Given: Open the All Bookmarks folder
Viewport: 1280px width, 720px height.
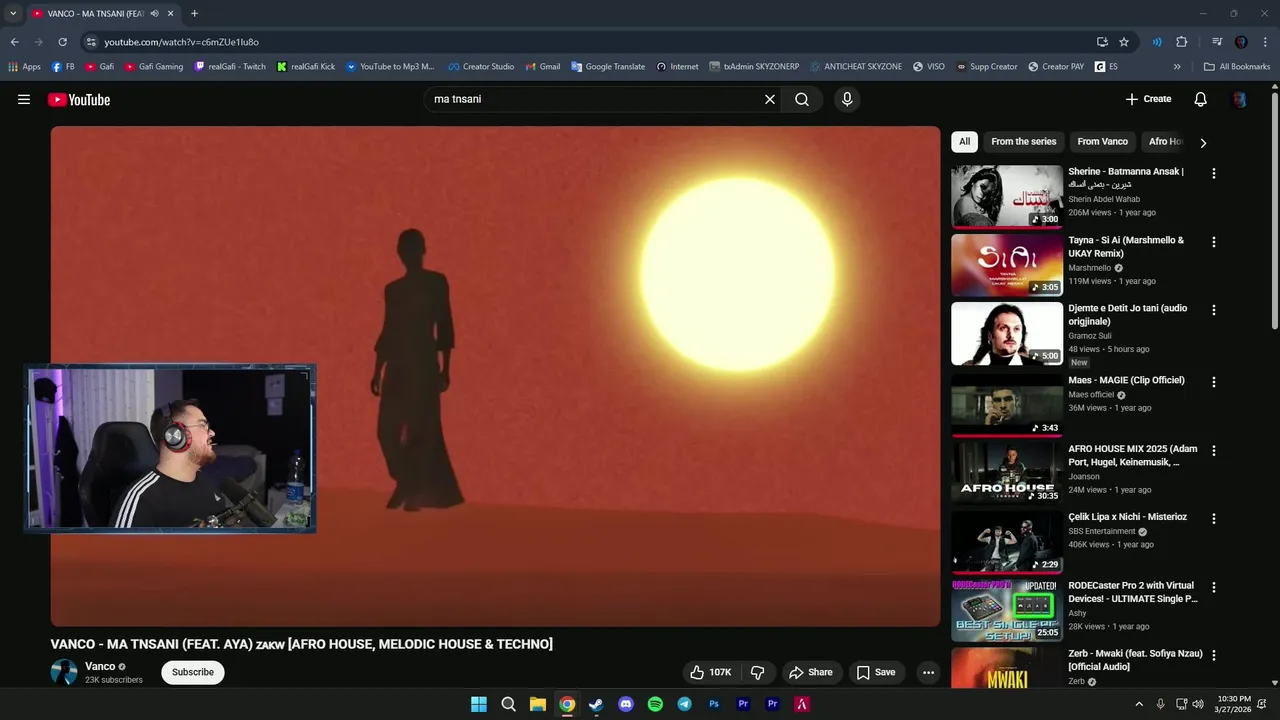Looking at the screenshot, I should click(x=1237, y=67).
